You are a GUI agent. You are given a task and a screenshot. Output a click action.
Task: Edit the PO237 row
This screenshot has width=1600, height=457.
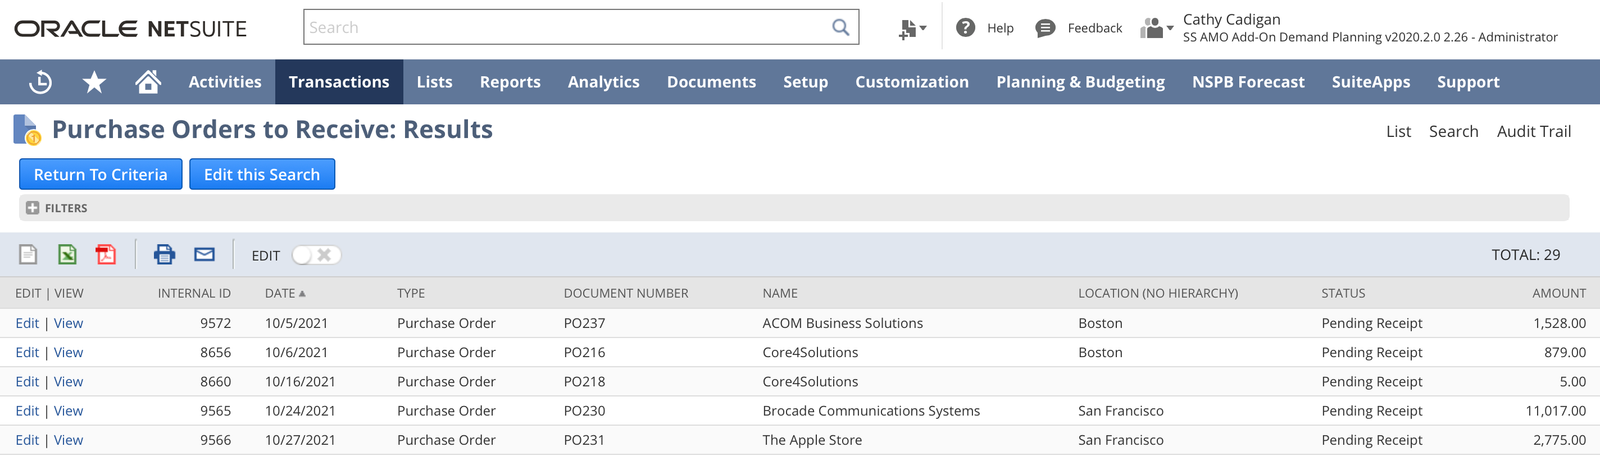(x=27, y=323)
